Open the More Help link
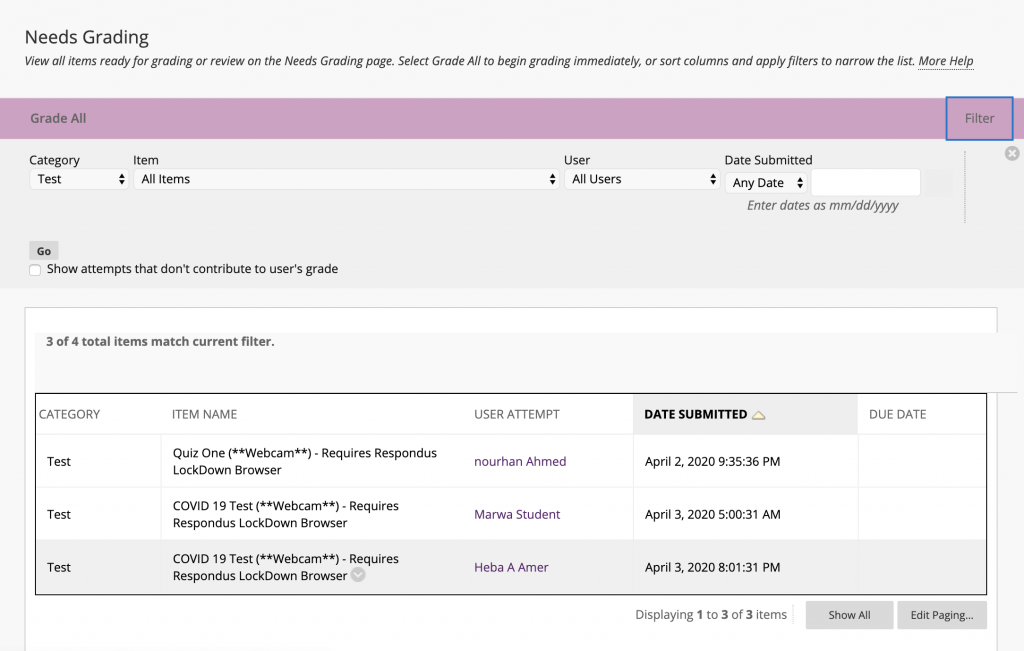This screenshot has width=1024, height=651. (x=945, y=61)
